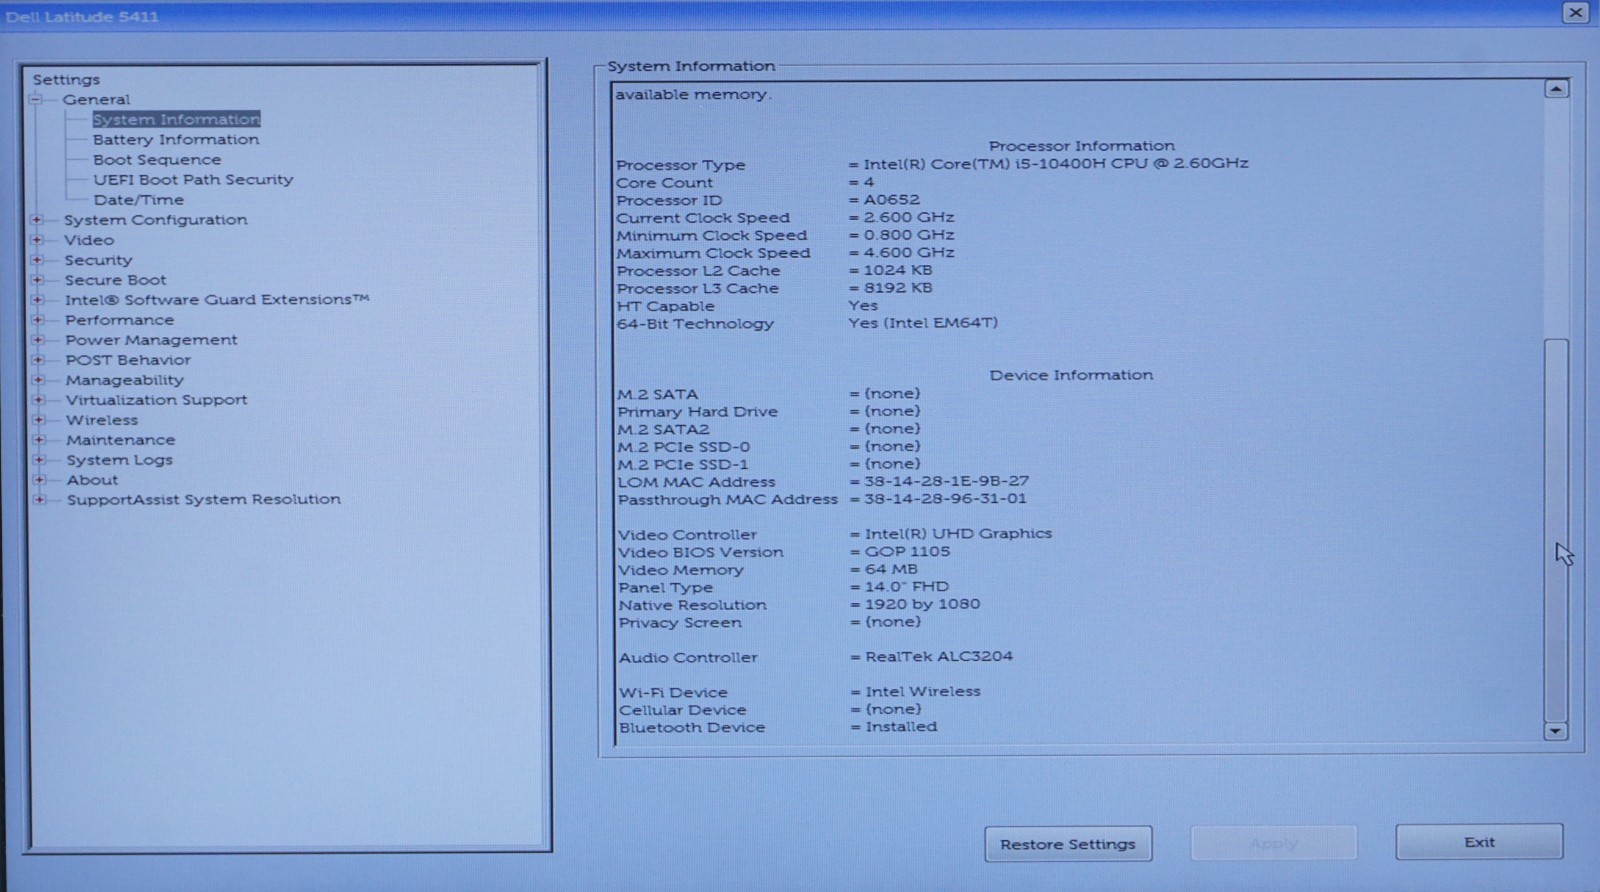Select the Video category label
This screenshot has width=1600, height=892.
click(89, 240)
